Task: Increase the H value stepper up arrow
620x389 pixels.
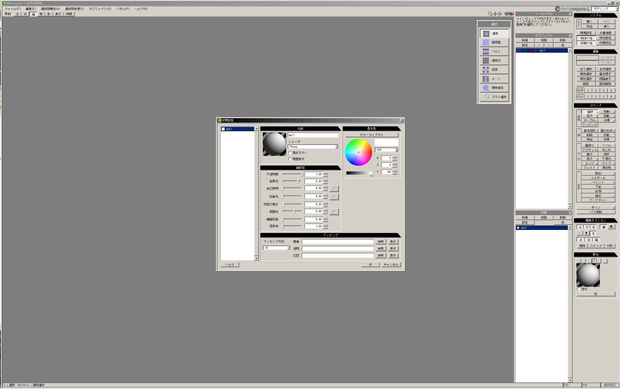Action: tap(395, 157)
